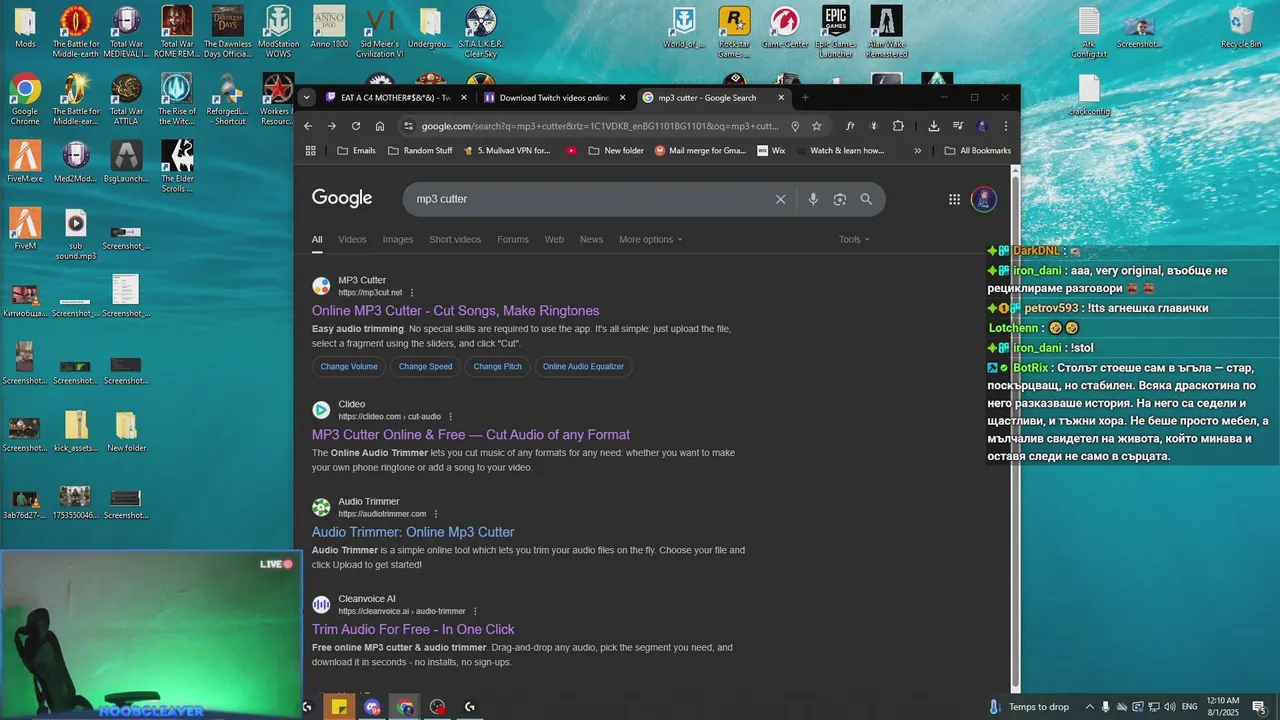Start Google voice search microphone

[813, 199]
